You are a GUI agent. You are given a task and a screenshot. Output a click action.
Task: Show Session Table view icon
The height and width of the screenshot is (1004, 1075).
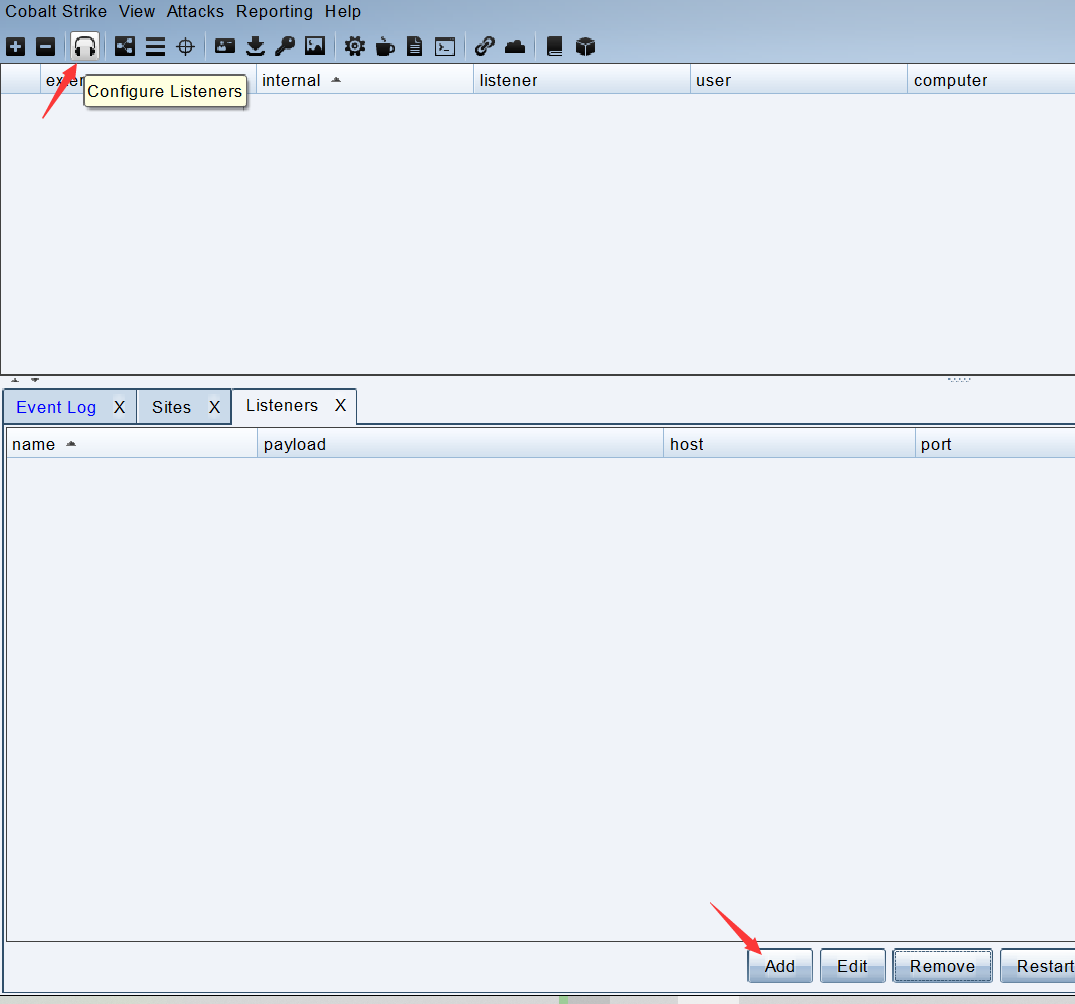point(155,47)
